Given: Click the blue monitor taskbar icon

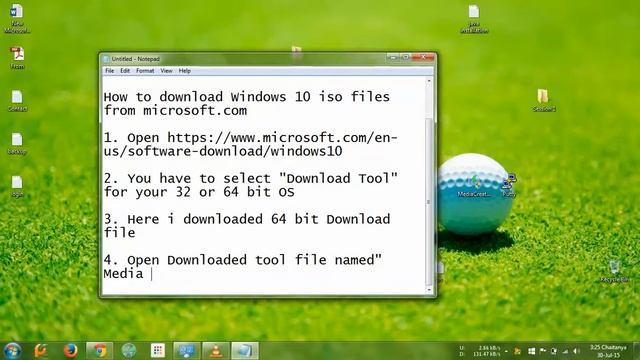Looking at the screenshot, I should (187, 351).
